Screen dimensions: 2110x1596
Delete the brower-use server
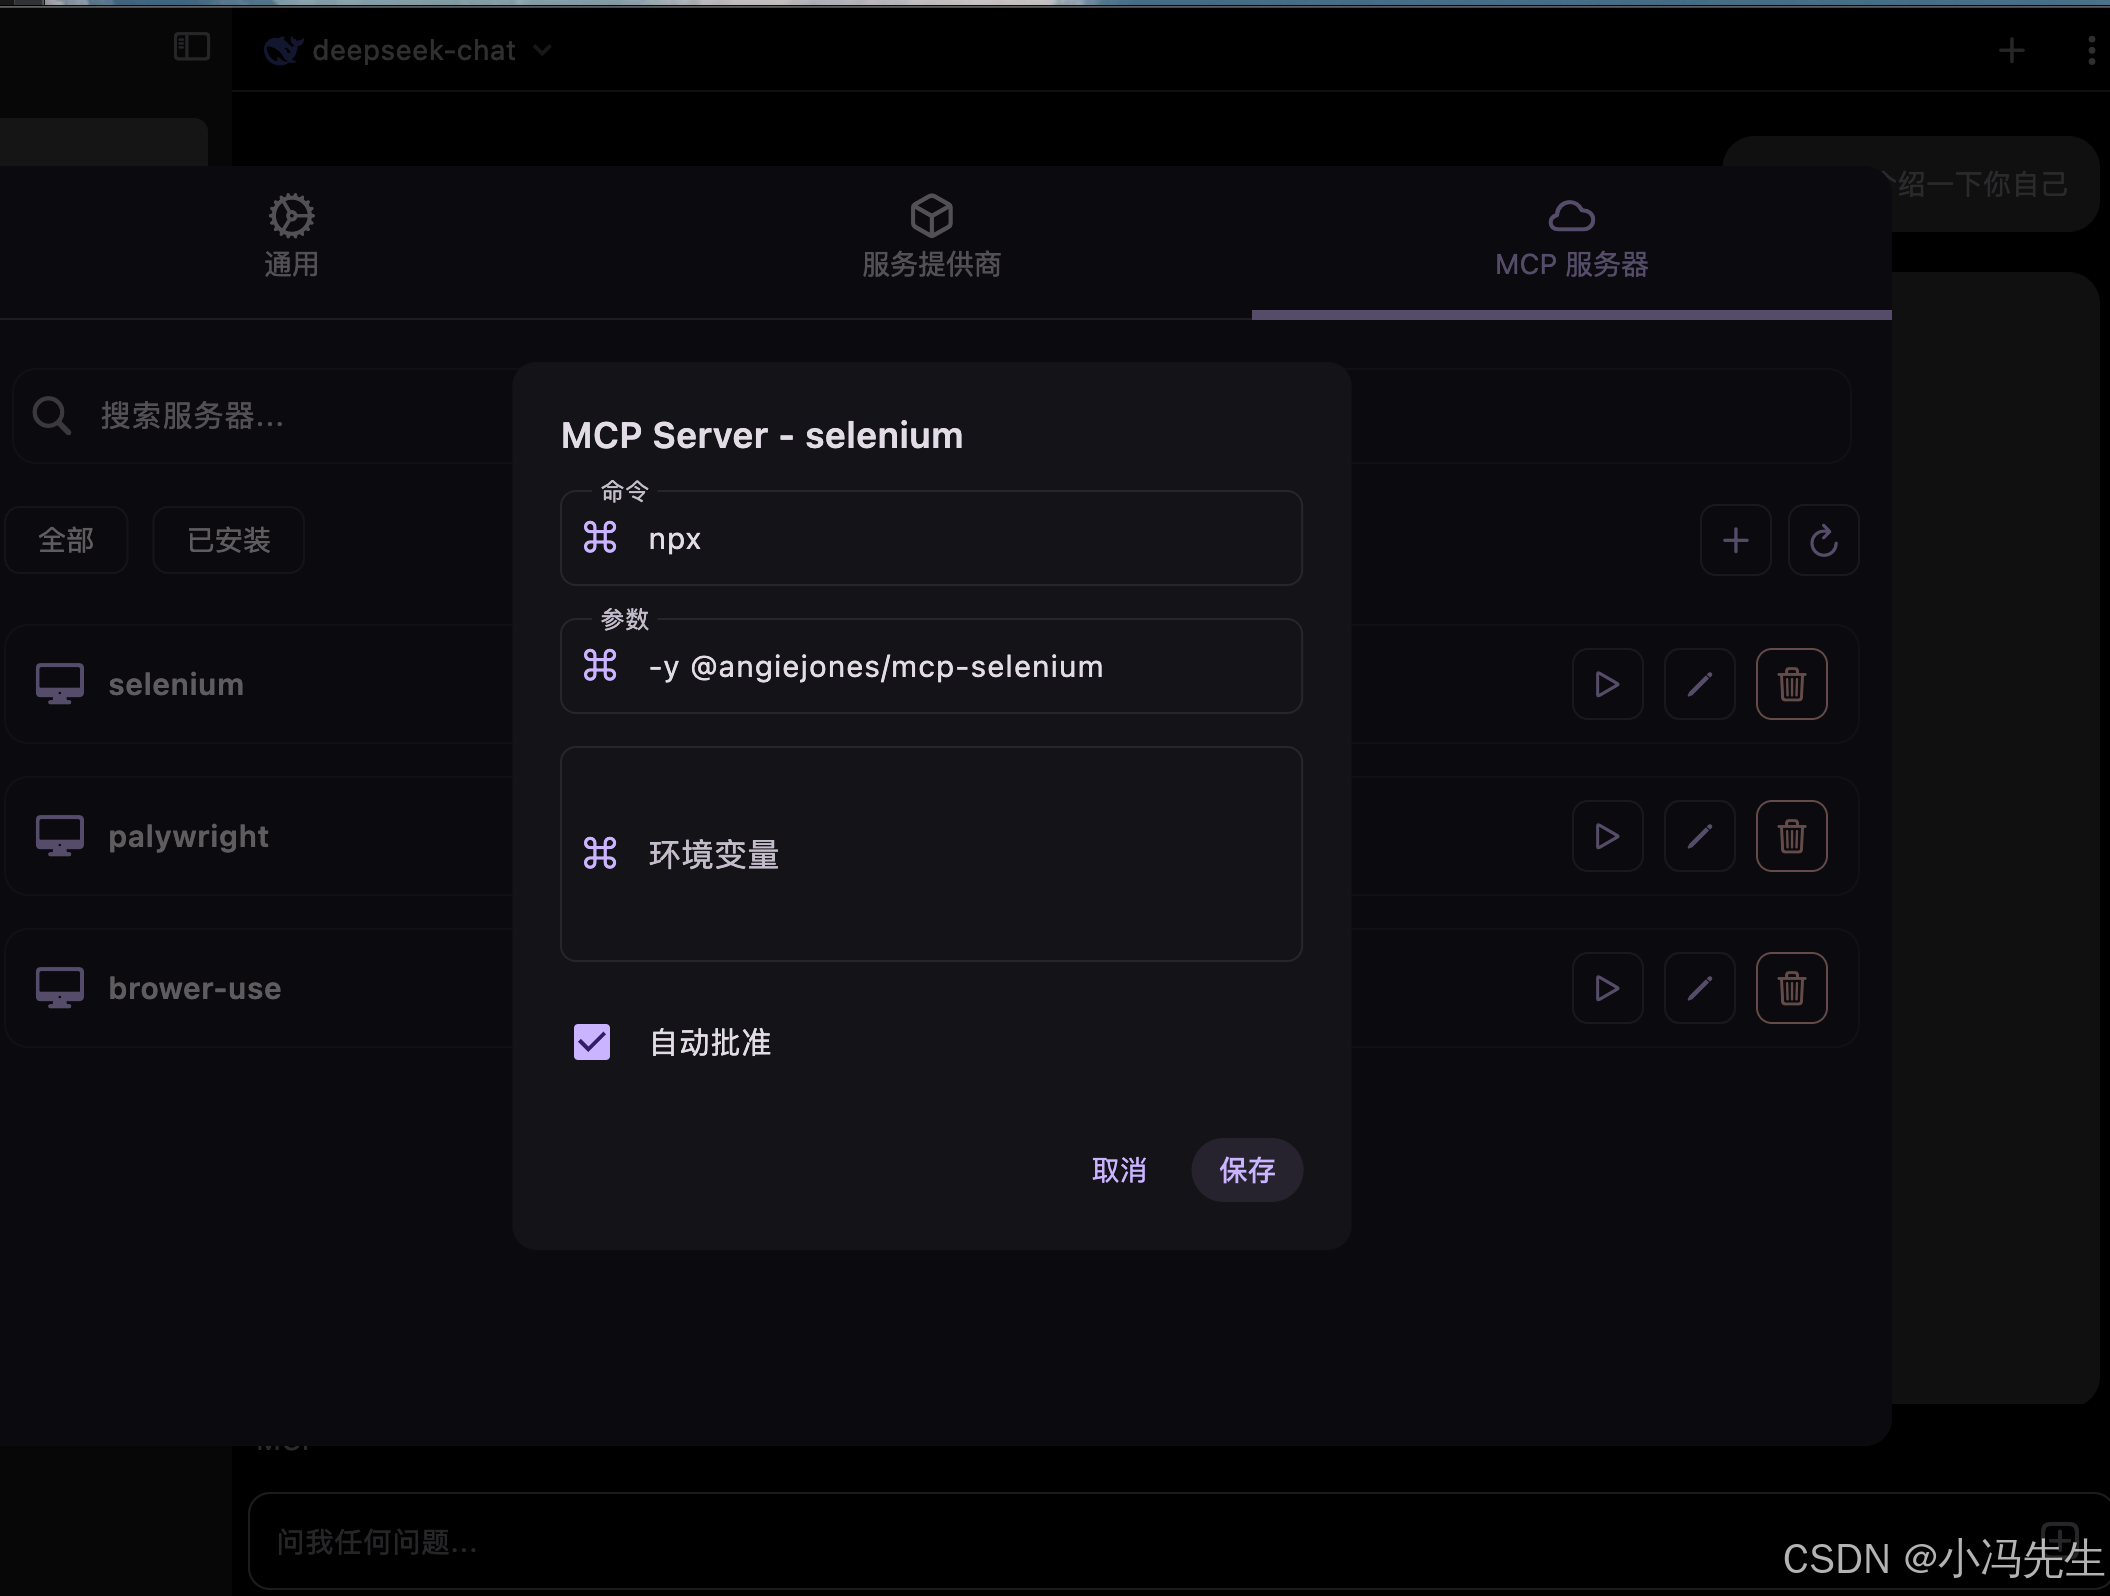tap(1791, 988)
